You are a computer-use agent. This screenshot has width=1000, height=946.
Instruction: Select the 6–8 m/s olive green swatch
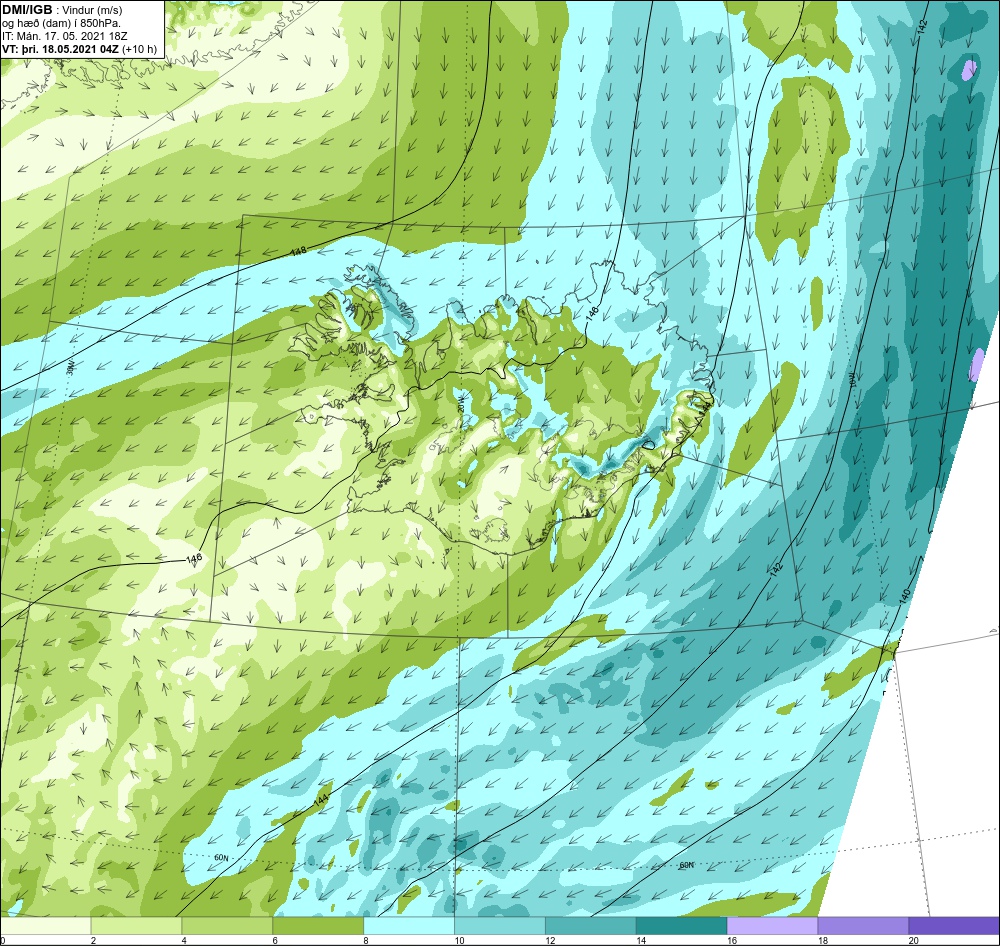318,925
